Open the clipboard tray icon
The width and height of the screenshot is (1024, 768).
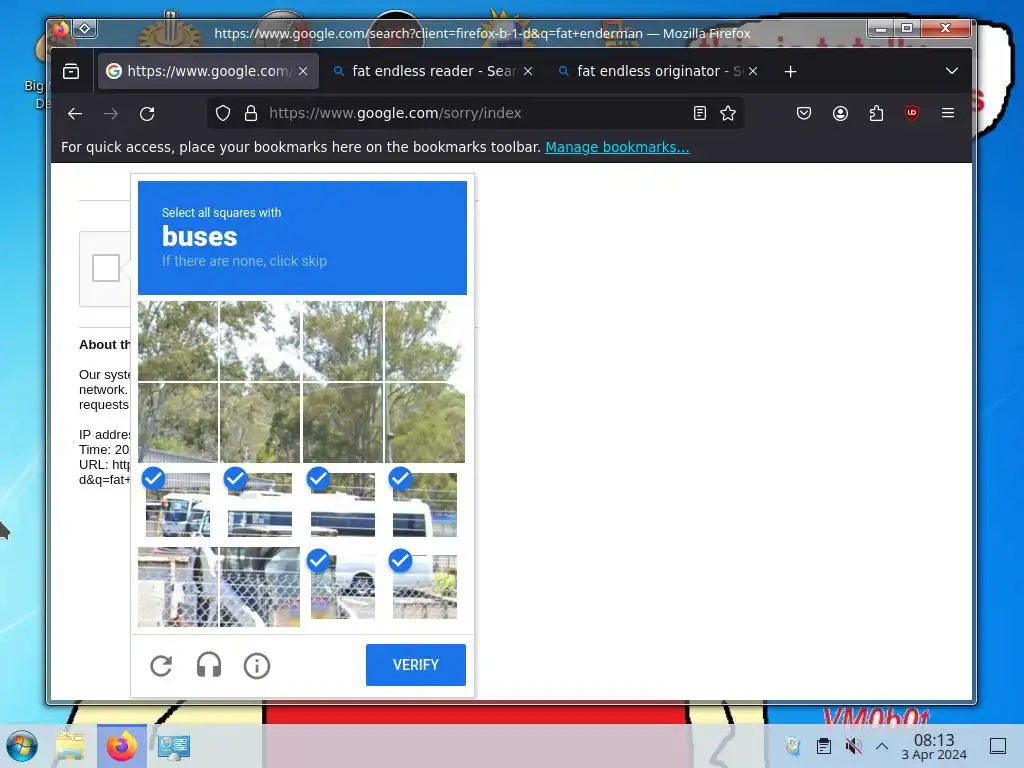click(x=824, y=746)
